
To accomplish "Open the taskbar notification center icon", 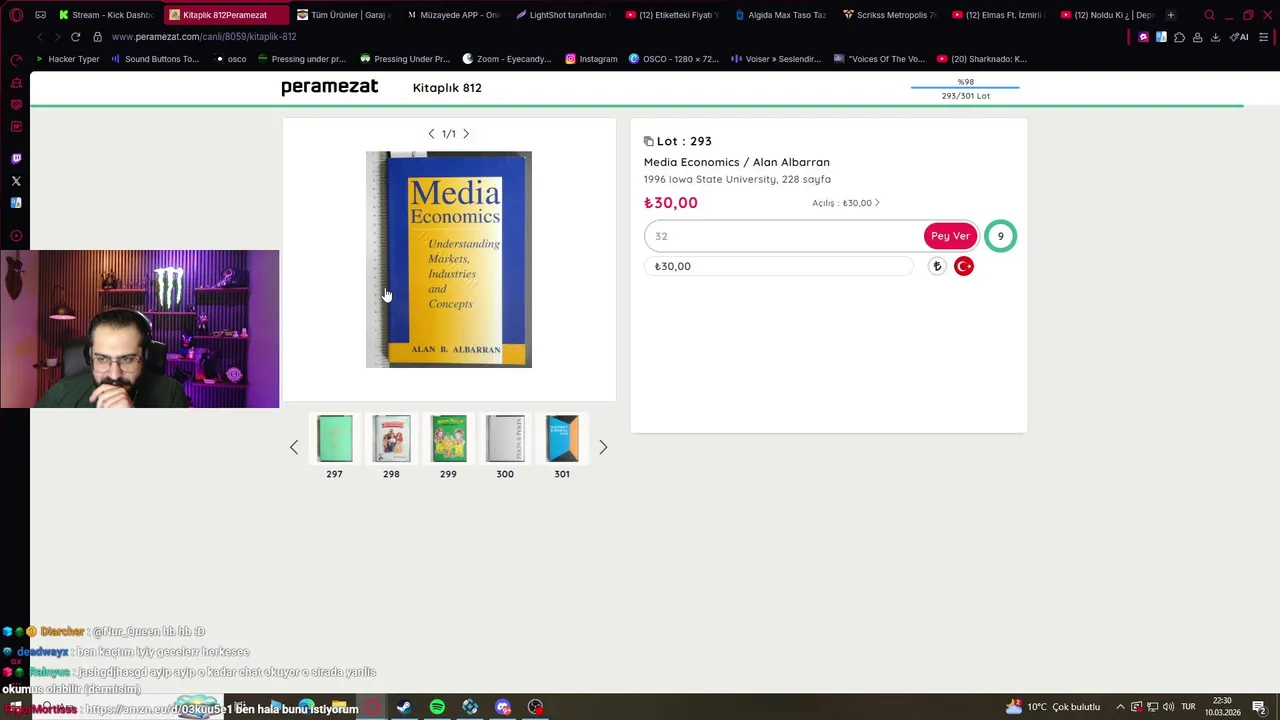I will (x=1262, y=707).
